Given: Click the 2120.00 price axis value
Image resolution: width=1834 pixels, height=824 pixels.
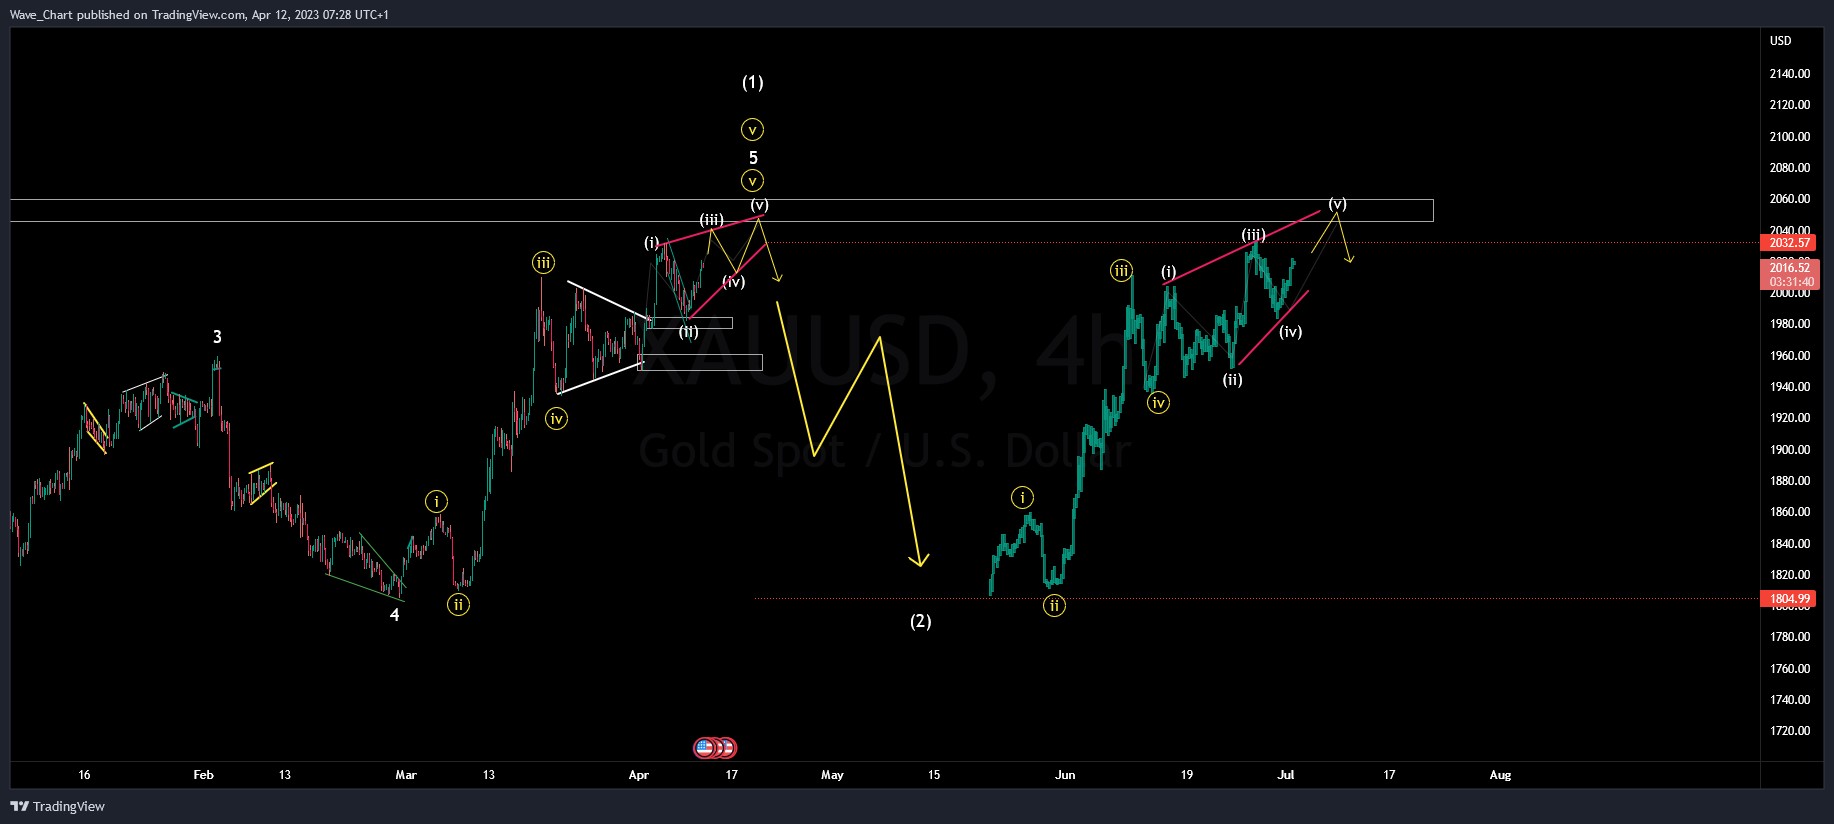Looking at the screenshot, I should [1790, 105].
